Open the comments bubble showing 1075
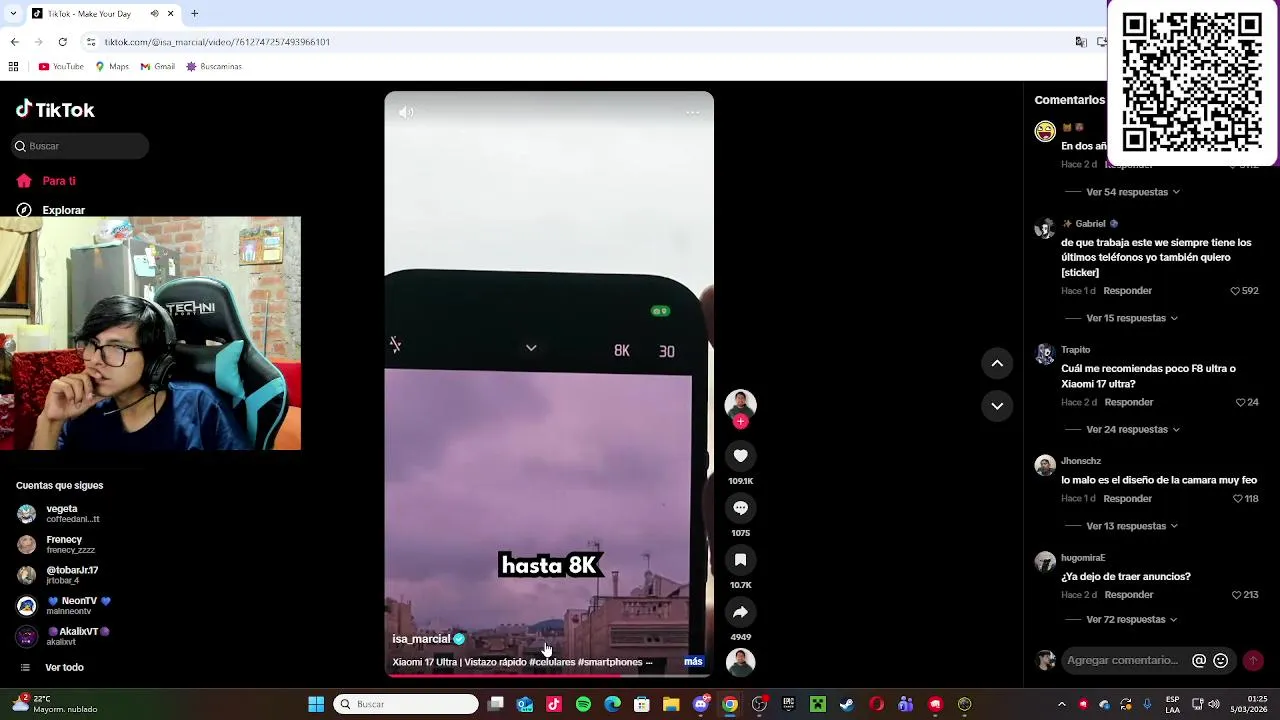Image resolution: width=1280 pixels, height=720 pixels. [x=740, y=508]
